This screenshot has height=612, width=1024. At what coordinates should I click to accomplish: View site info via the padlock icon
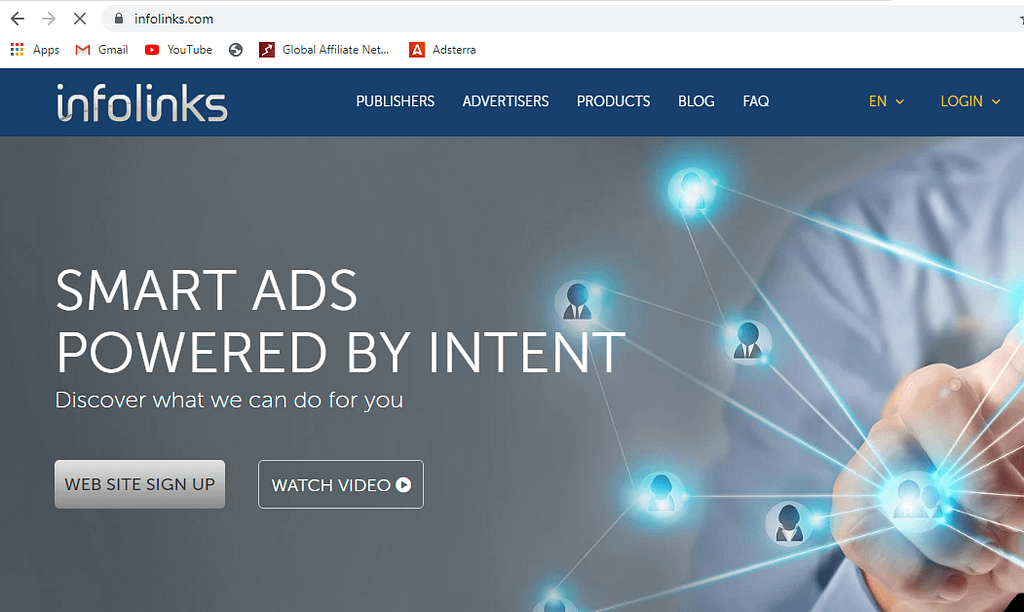[x=118, y=19]
